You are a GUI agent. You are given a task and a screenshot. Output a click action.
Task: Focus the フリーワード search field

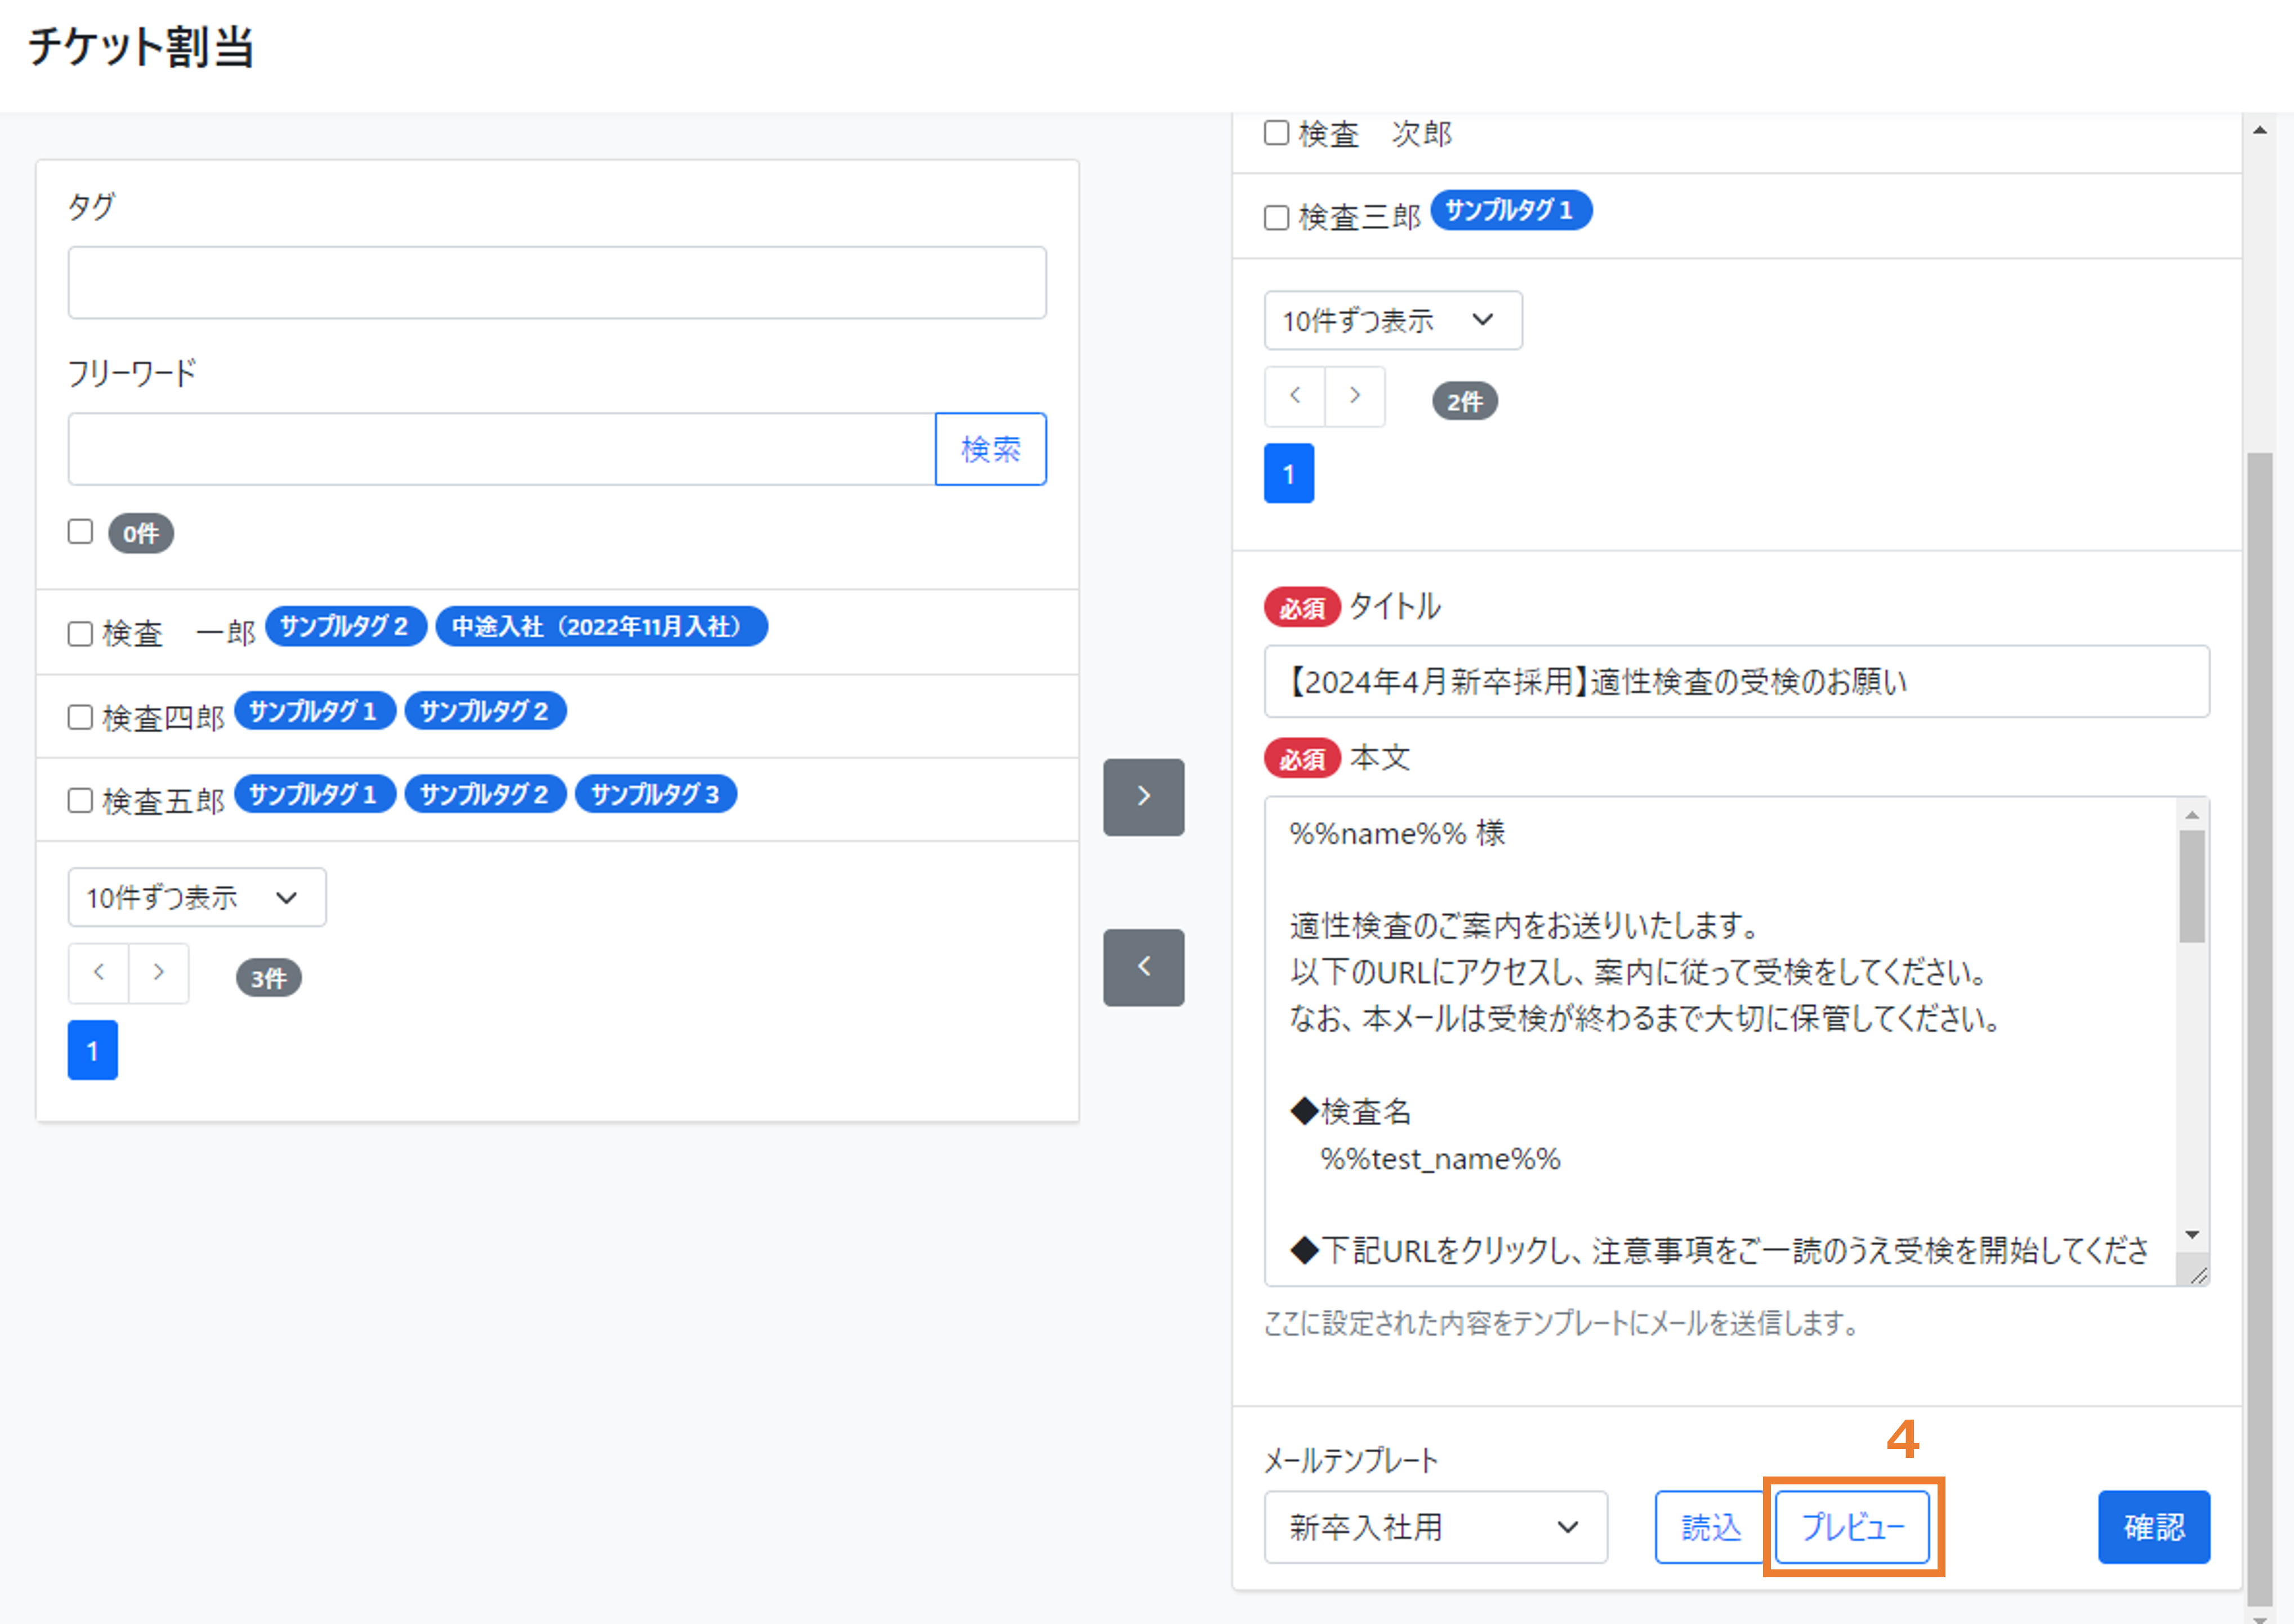pos(501,449)
